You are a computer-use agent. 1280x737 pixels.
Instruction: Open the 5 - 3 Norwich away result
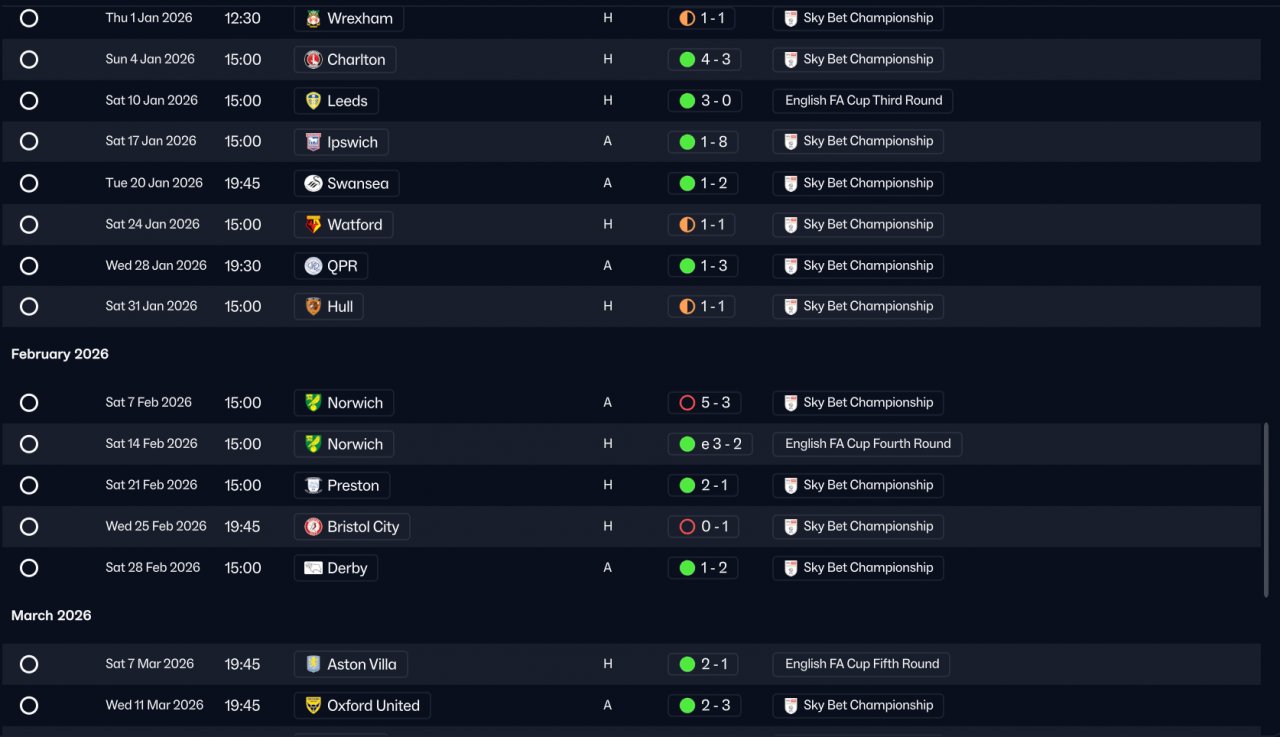point(704,403)
